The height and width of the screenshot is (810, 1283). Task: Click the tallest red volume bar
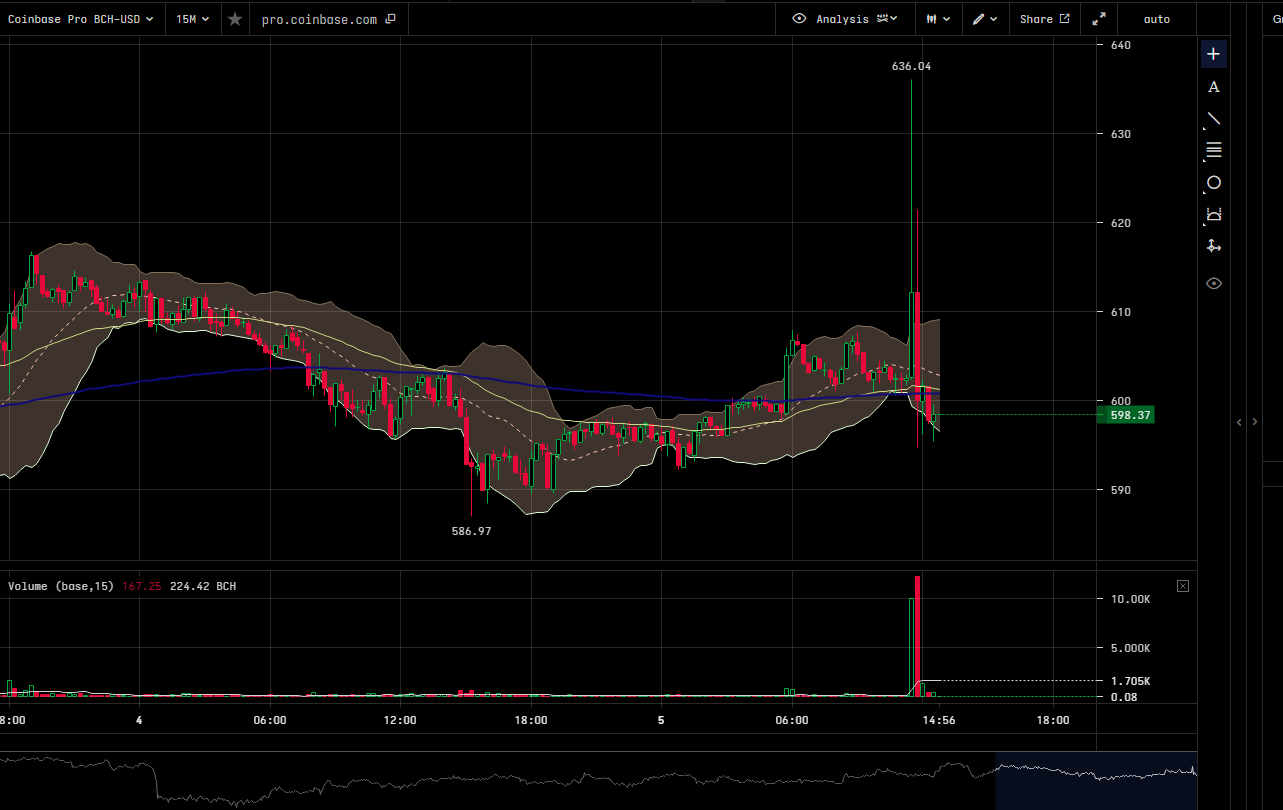tap(917, 636)
